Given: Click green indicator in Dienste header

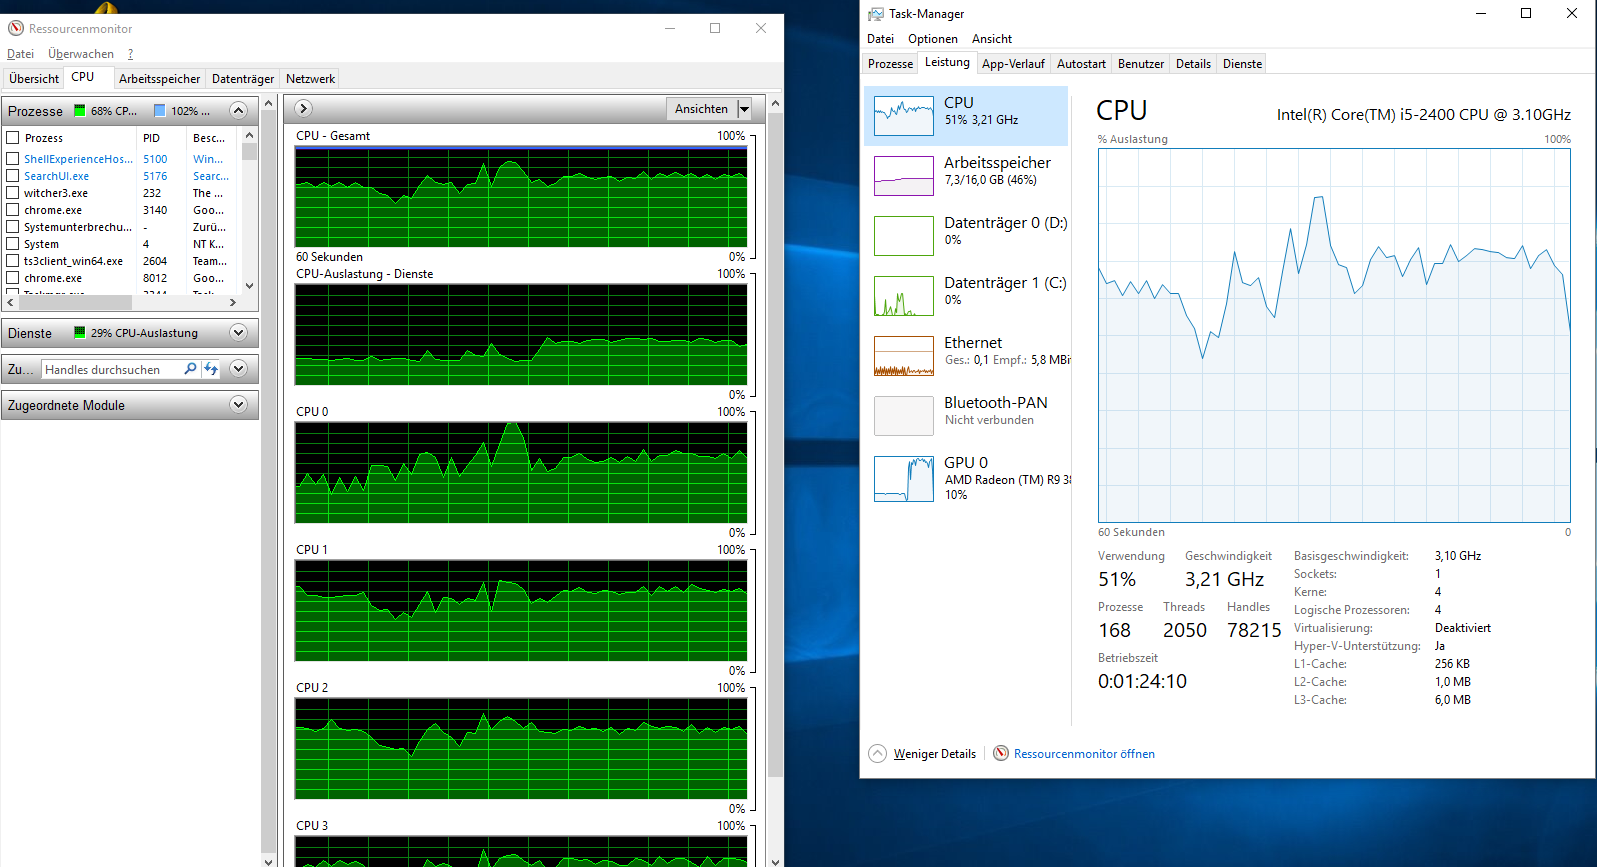Looking at the screenshot, I should coord(80,333).
